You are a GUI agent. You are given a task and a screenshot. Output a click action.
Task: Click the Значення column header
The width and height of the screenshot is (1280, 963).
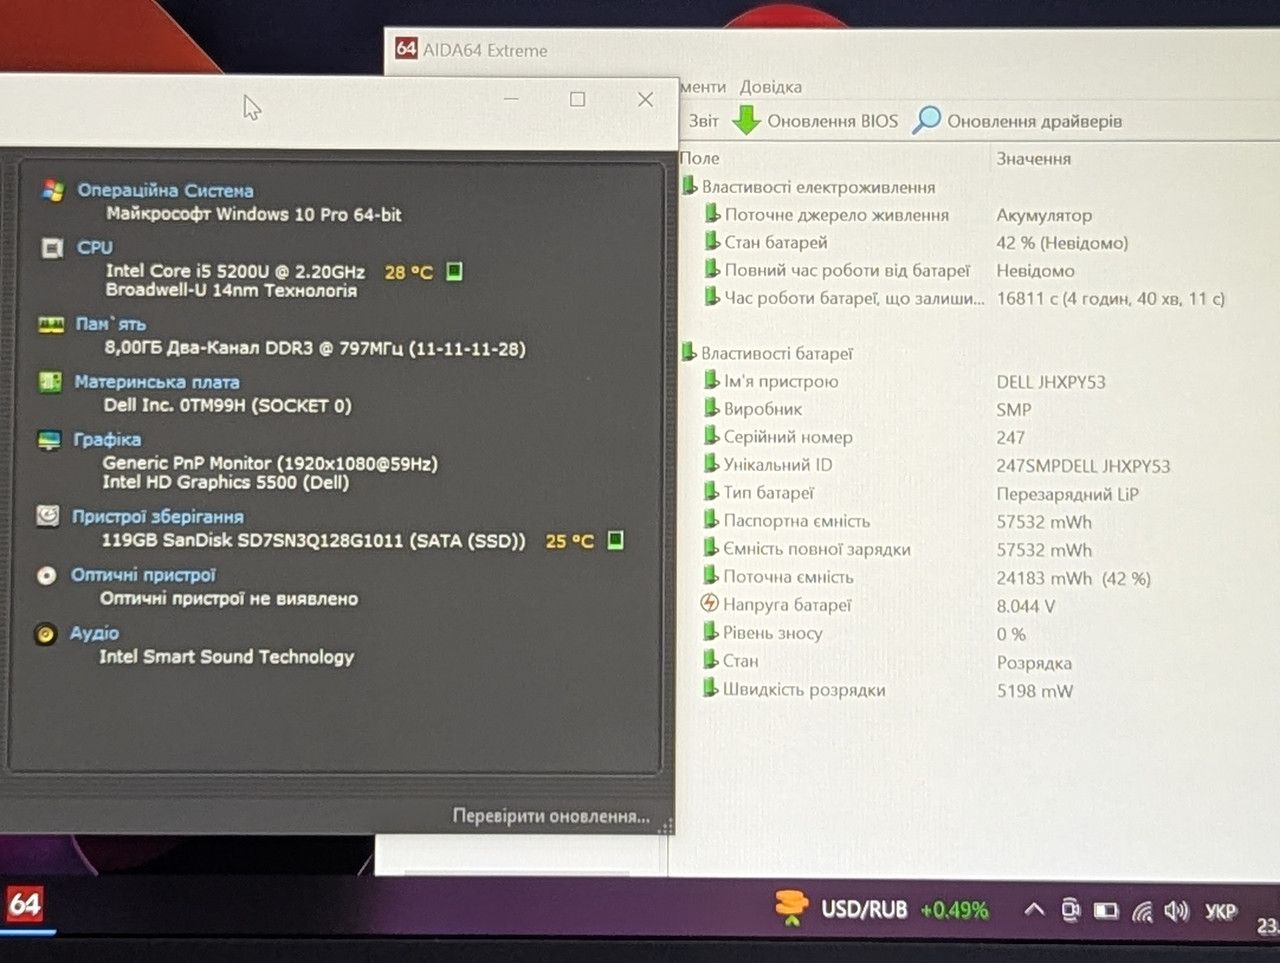pyautogui.click(x=1034, y=158)
